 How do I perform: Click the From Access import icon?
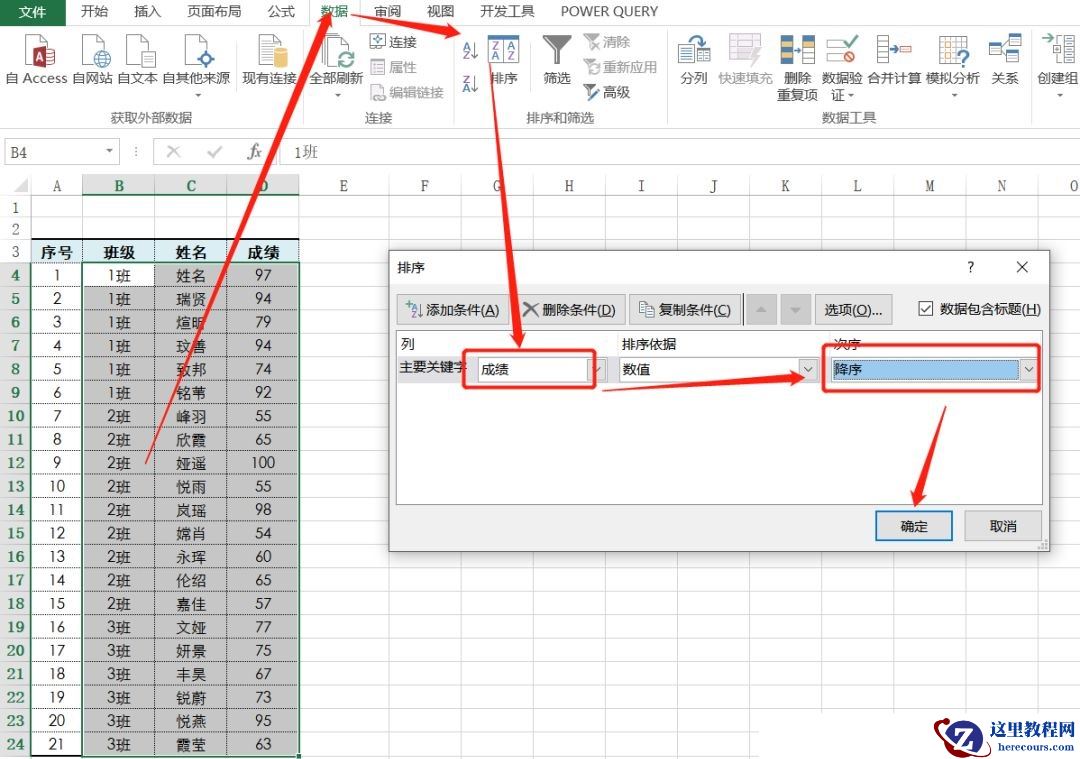tap(37, 52)
